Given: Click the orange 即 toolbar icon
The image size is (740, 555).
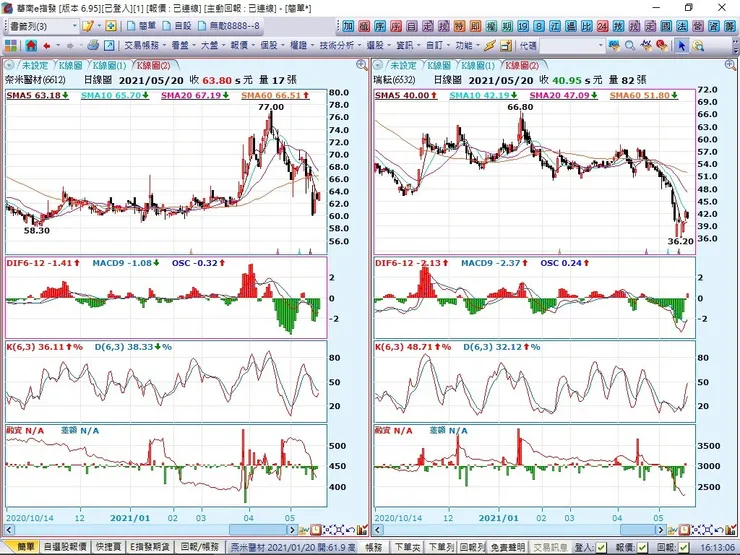Looking at the screenshot, I should point(475,26).
